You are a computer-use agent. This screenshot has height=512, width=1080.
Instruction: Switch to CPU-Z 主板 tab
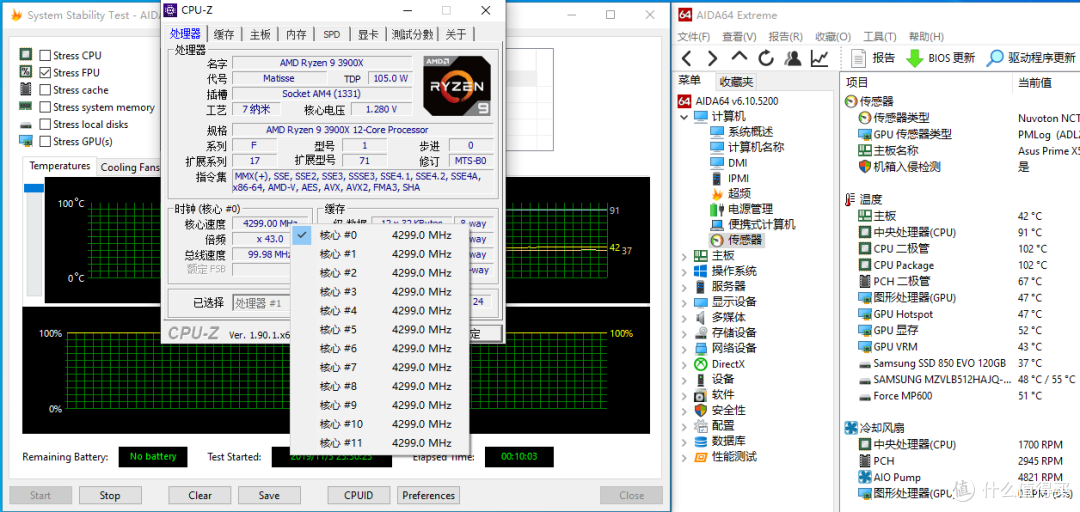(260, 34)
